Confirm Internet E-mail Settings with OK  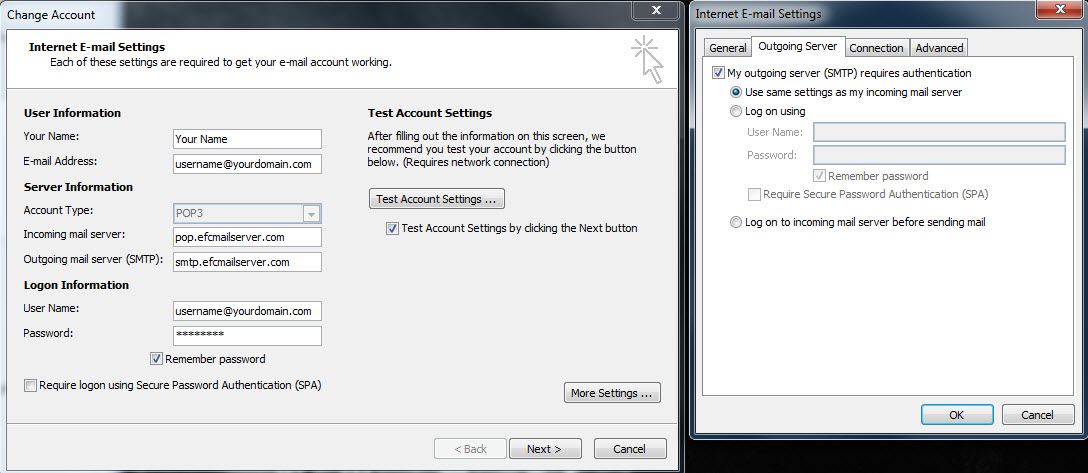[x=956, y=415]
